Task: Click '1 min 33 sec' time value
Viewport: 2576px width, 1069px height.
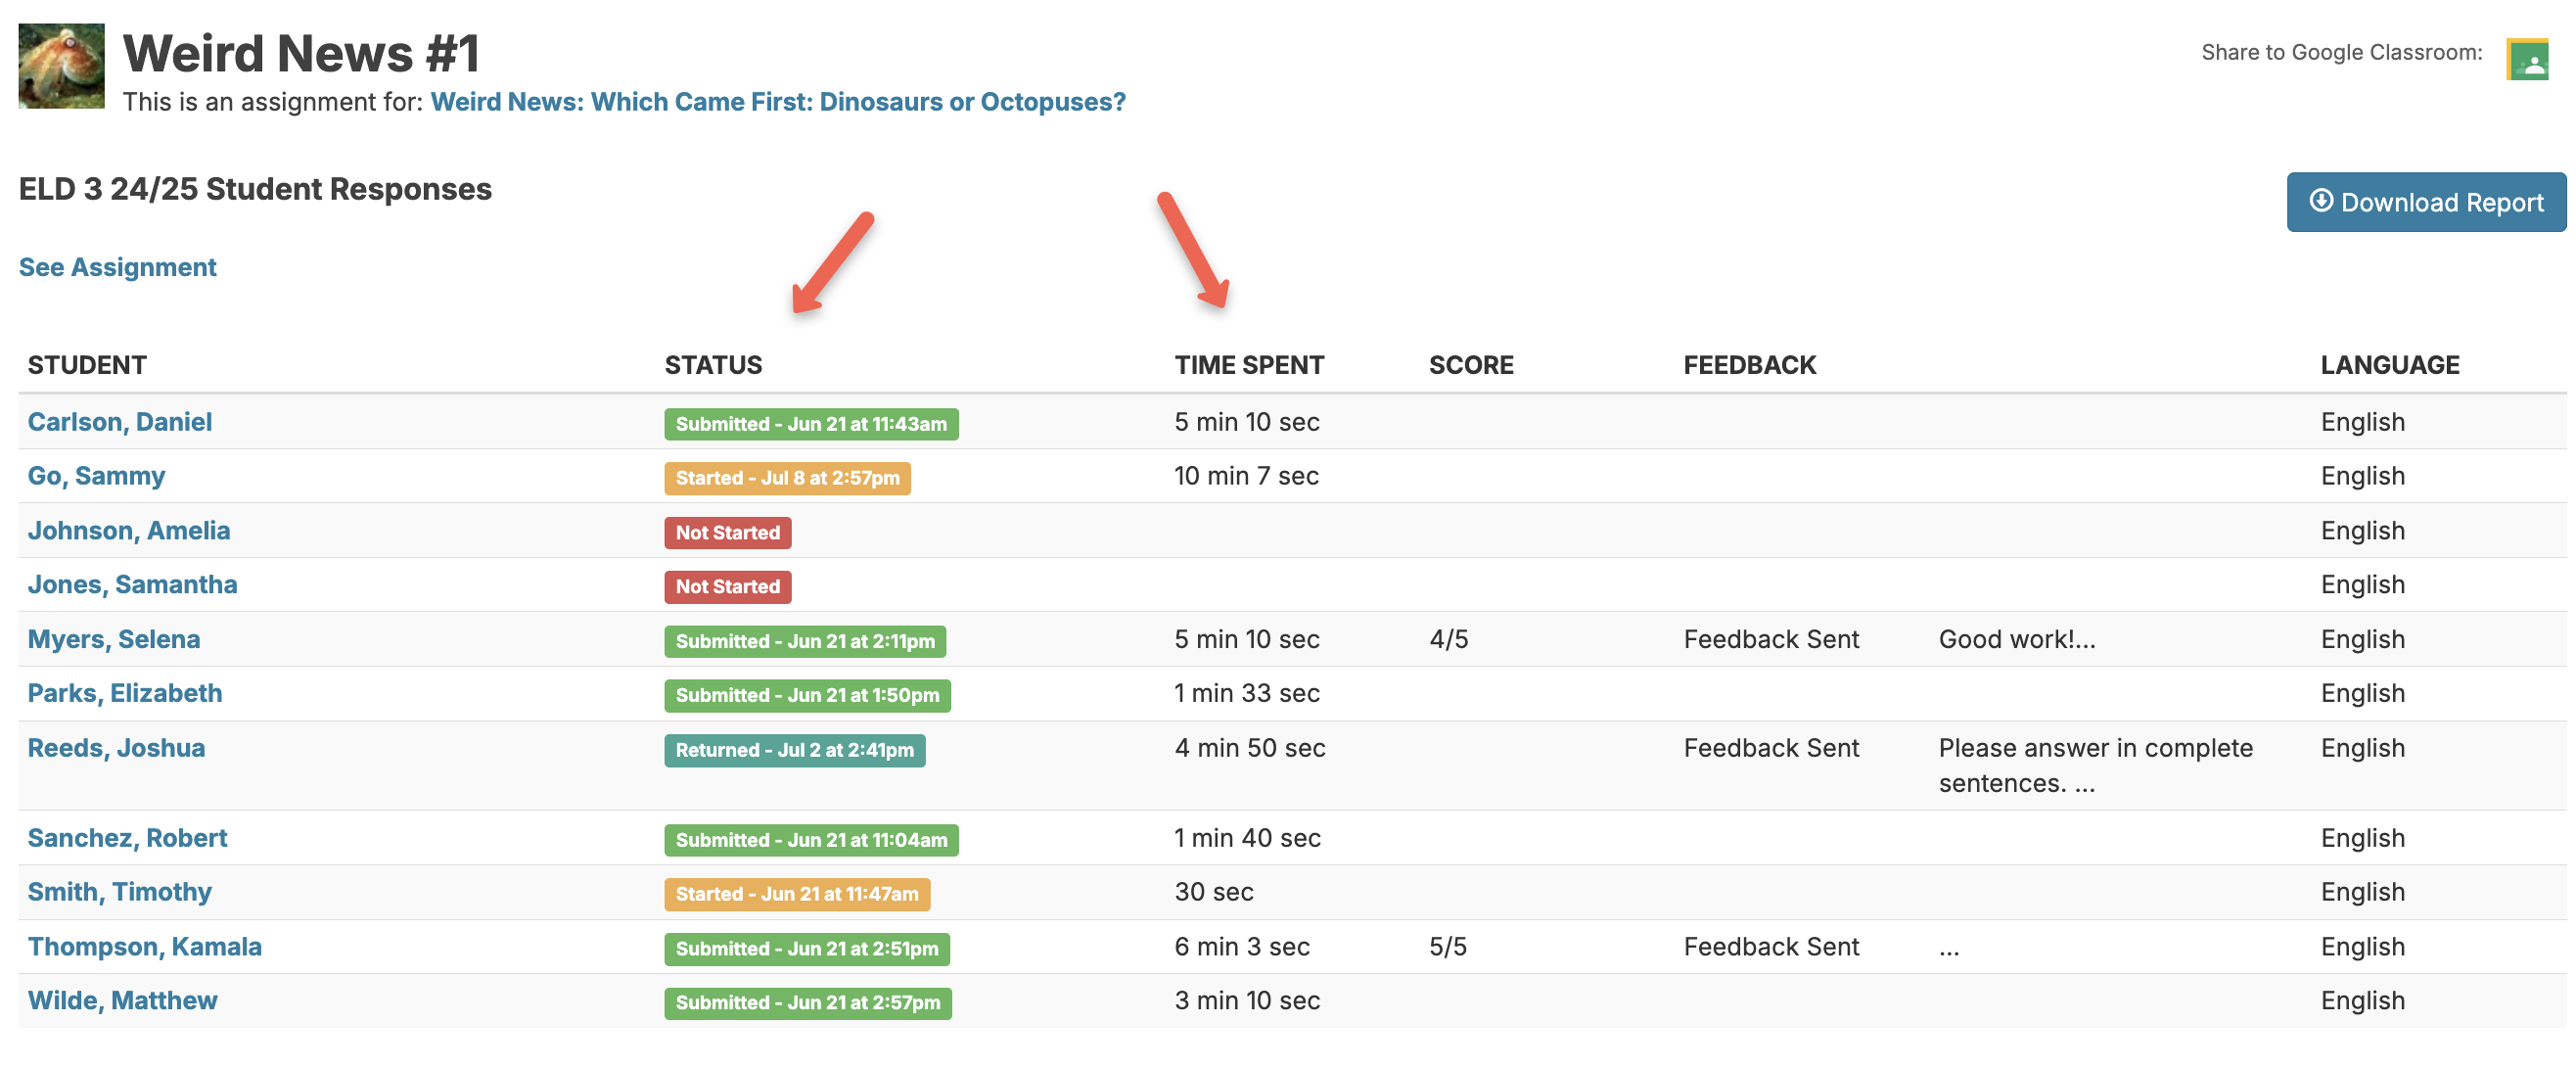Action: pyautogui.click(x=1247, y=694)
